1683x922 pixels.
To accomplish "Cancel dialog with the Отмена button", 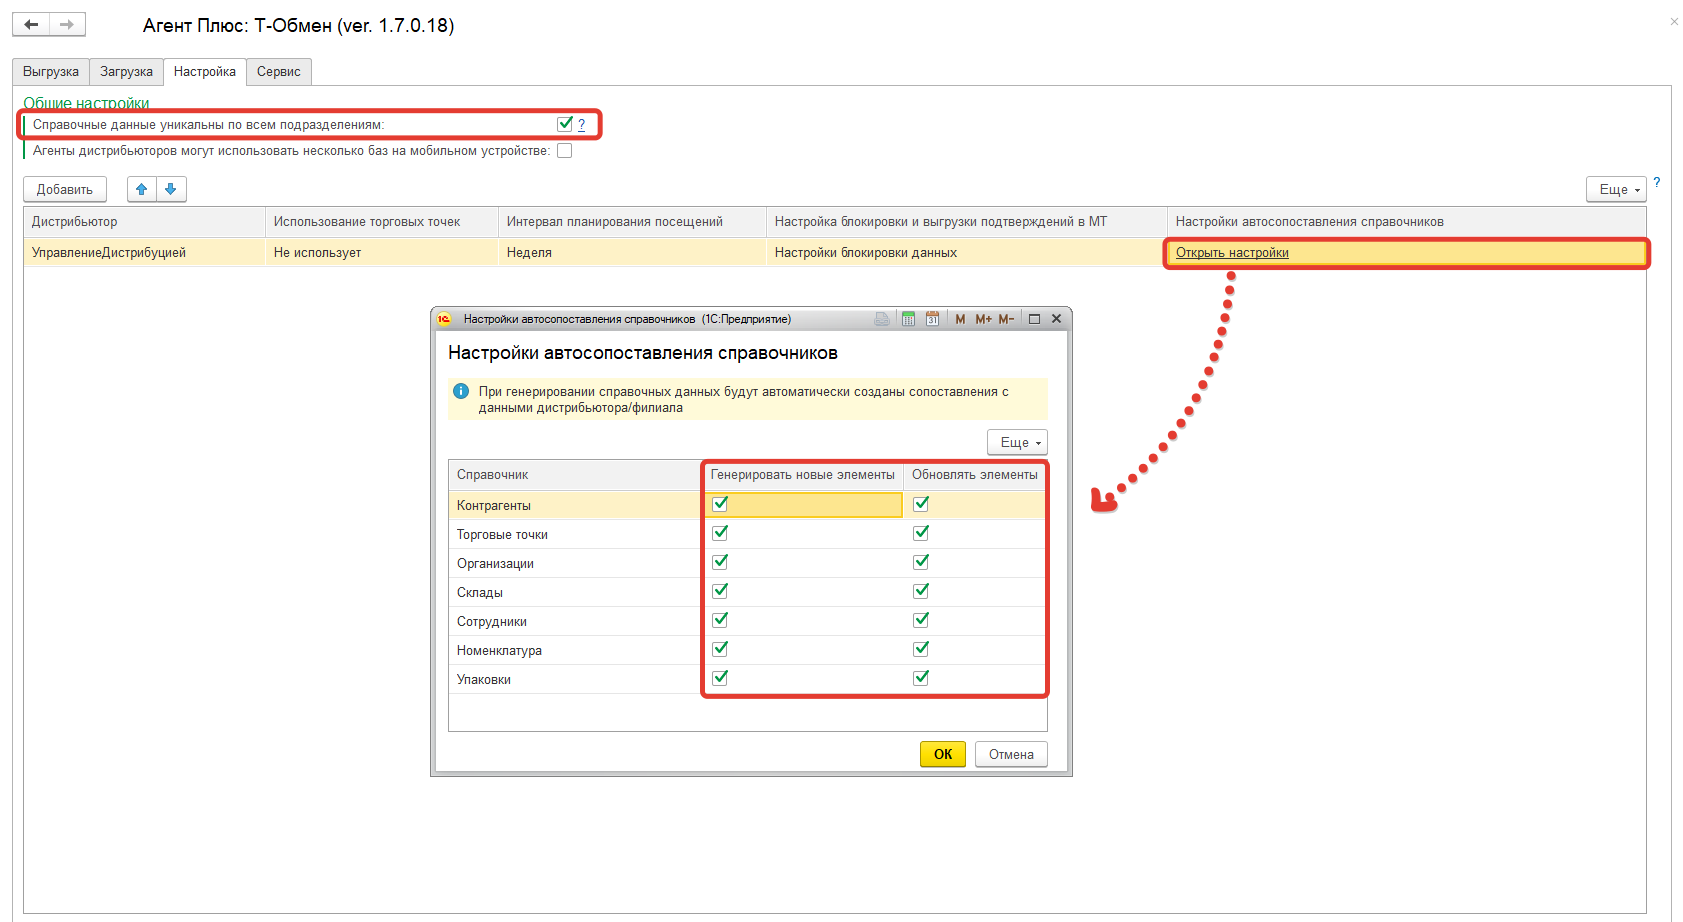I will tap(1011, 754).
